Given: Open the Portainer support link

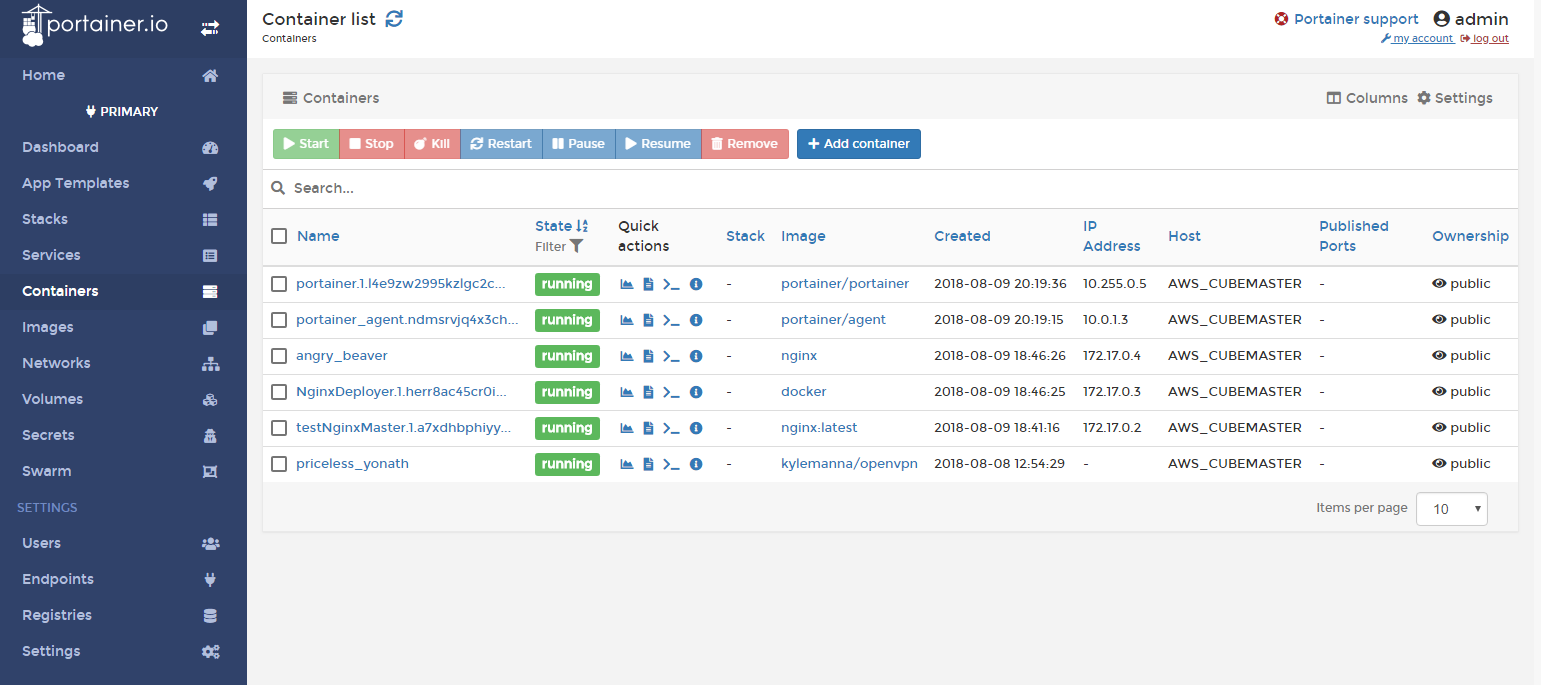Looking at the screenshot, I should pos(1346,19).
